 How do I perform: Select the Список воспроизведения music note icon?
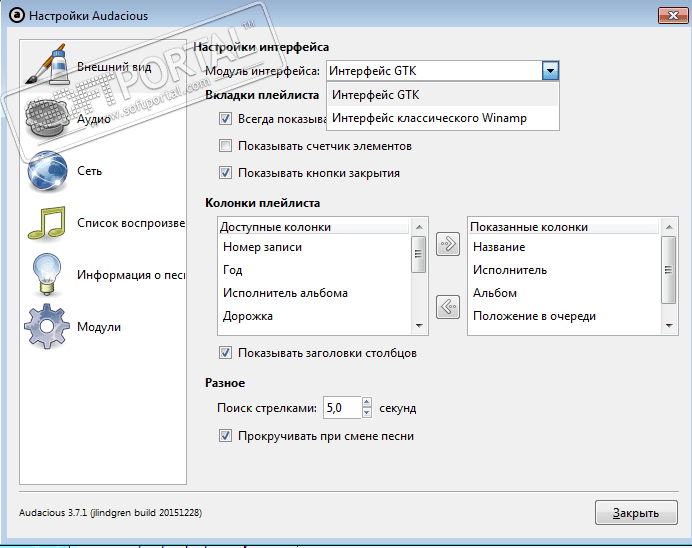[47, 223]
